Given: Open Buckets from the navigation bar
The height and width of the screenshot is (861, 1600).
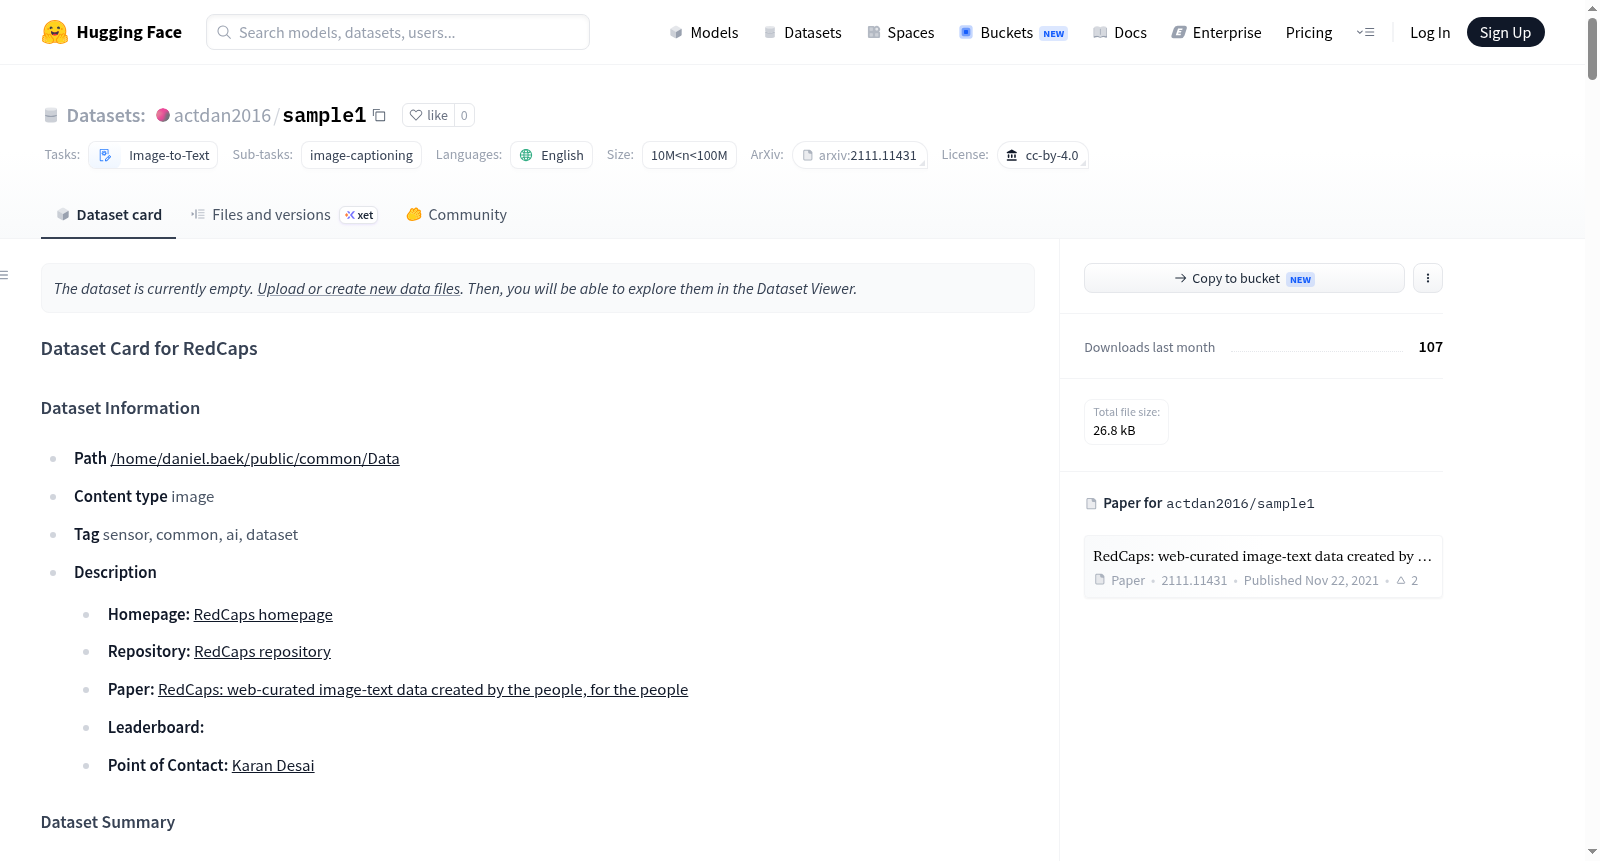Looking at the screenshot, I should click(1013, 32).
